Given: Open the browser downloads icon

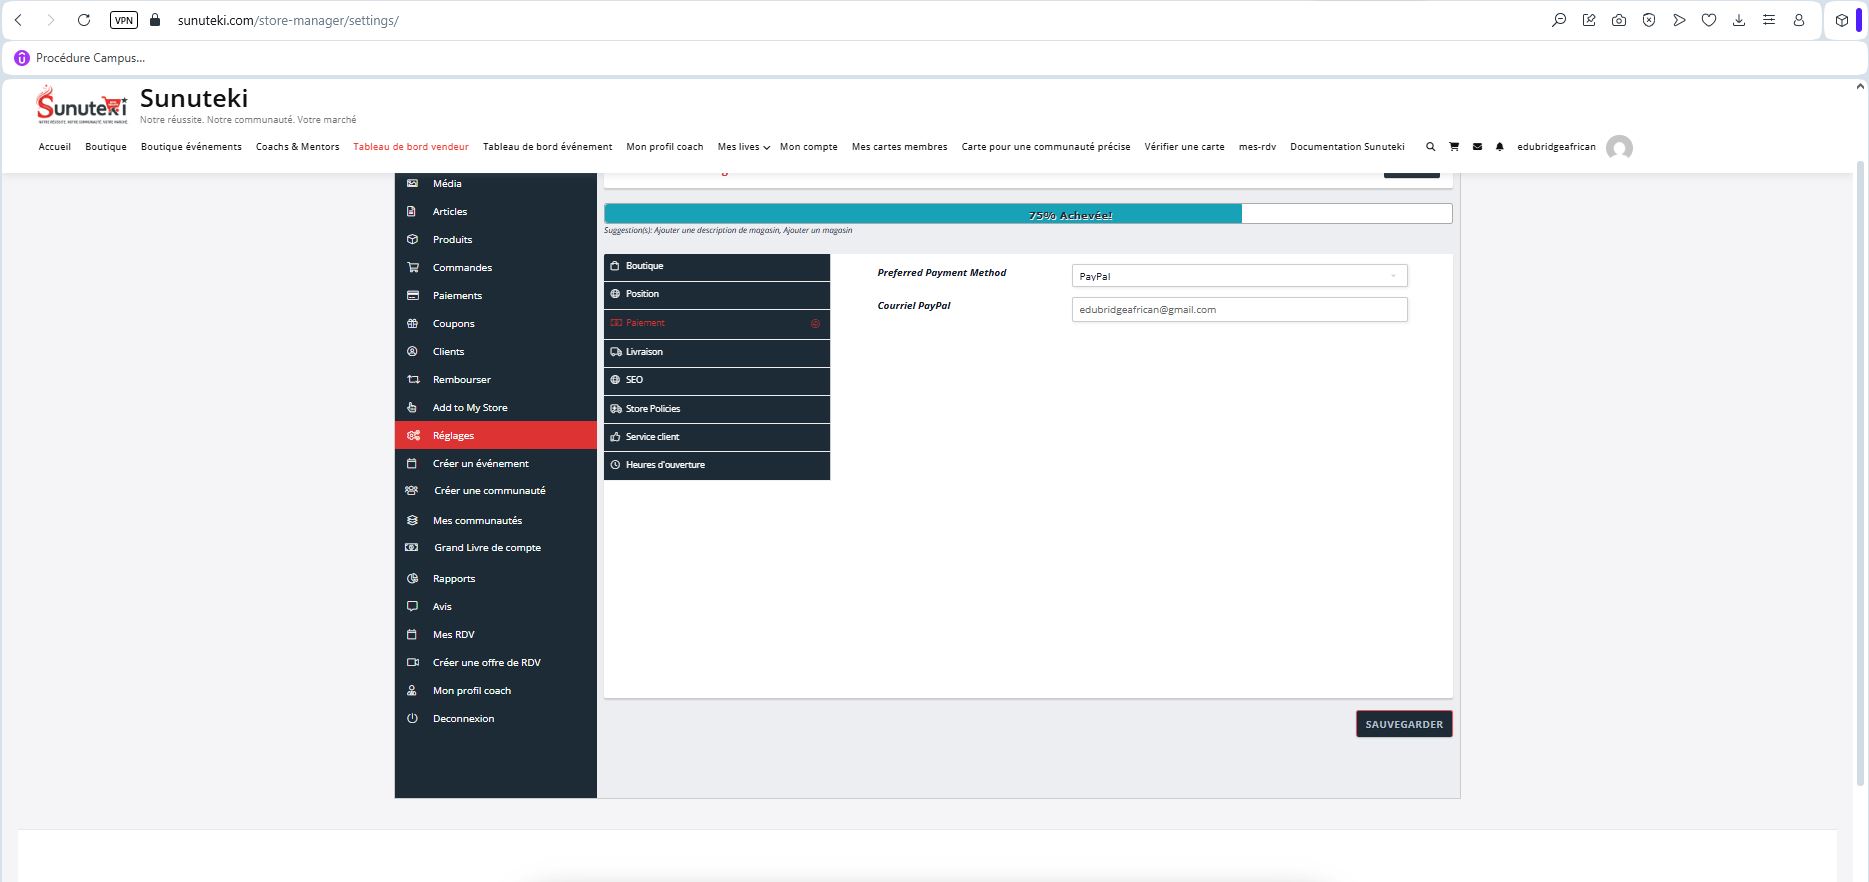Looking at the screenshot, I should [x=1738, y=20].
